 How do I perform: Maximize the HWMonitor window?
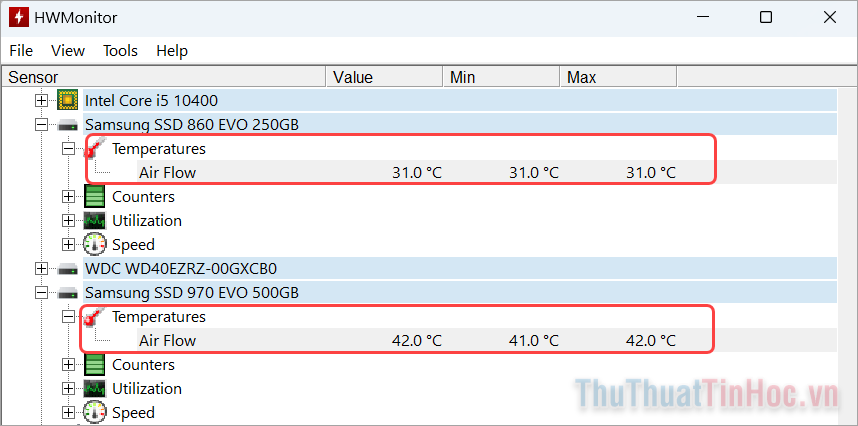[x=766, y=17]
